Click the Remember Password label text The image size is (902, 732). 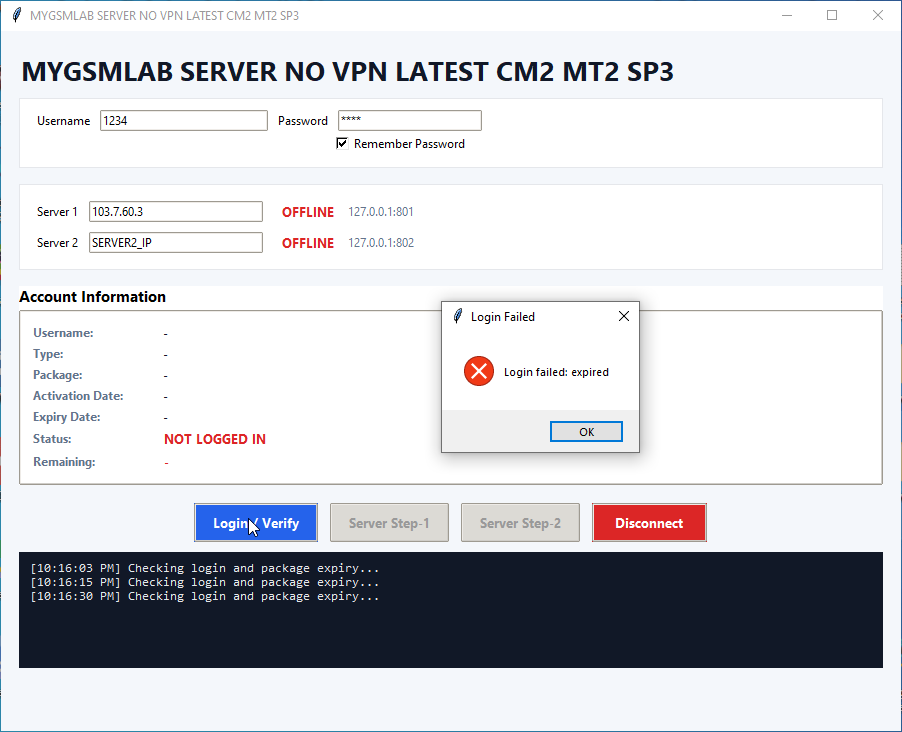click(x=410, y=144)
